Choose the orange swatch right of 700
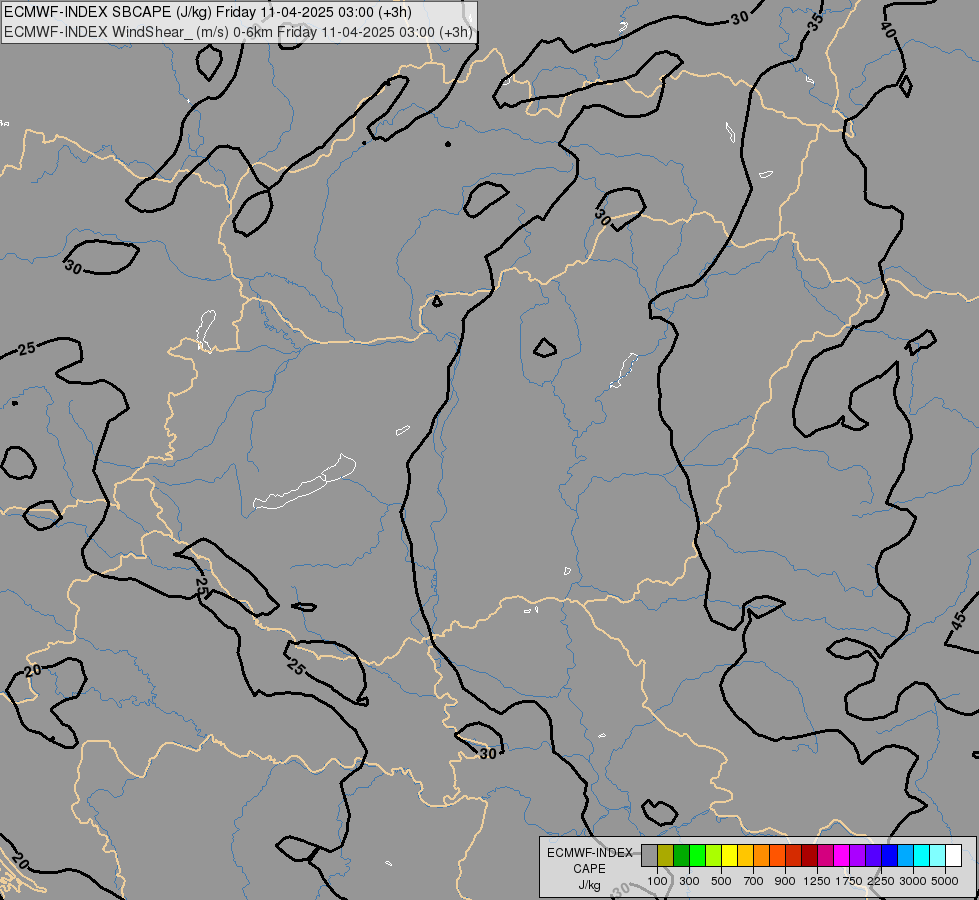This screenshot has height=900, width=979. tap(761, 856)
